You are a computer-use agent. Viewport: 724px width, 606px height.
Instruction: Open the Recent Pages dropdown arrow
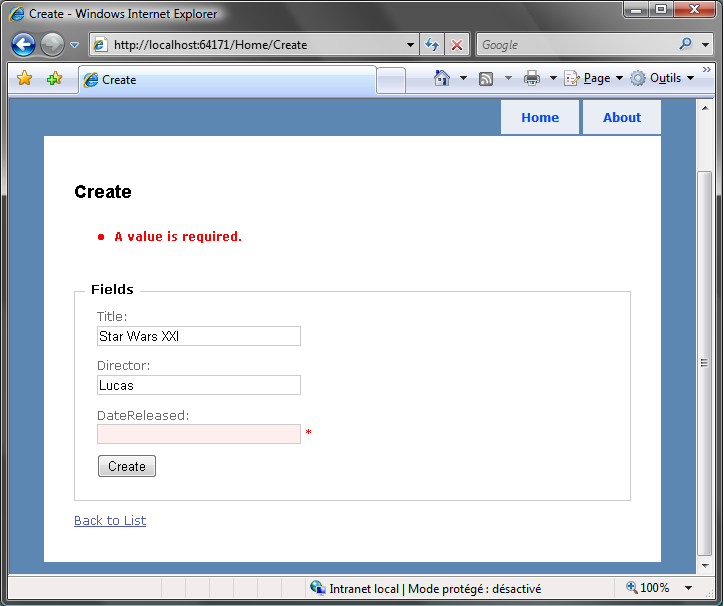tap(74, 45)
